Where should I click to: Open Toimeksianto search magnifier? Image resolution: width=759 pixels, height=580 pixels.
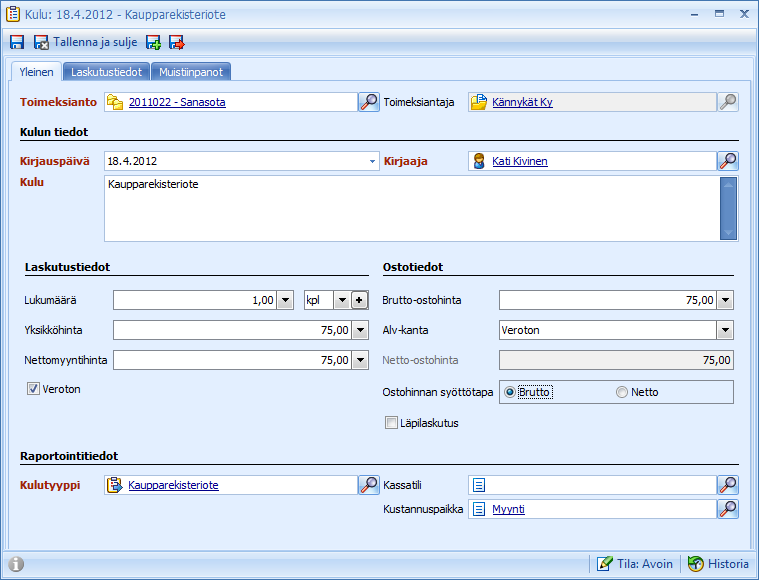[x=369, y=102]
